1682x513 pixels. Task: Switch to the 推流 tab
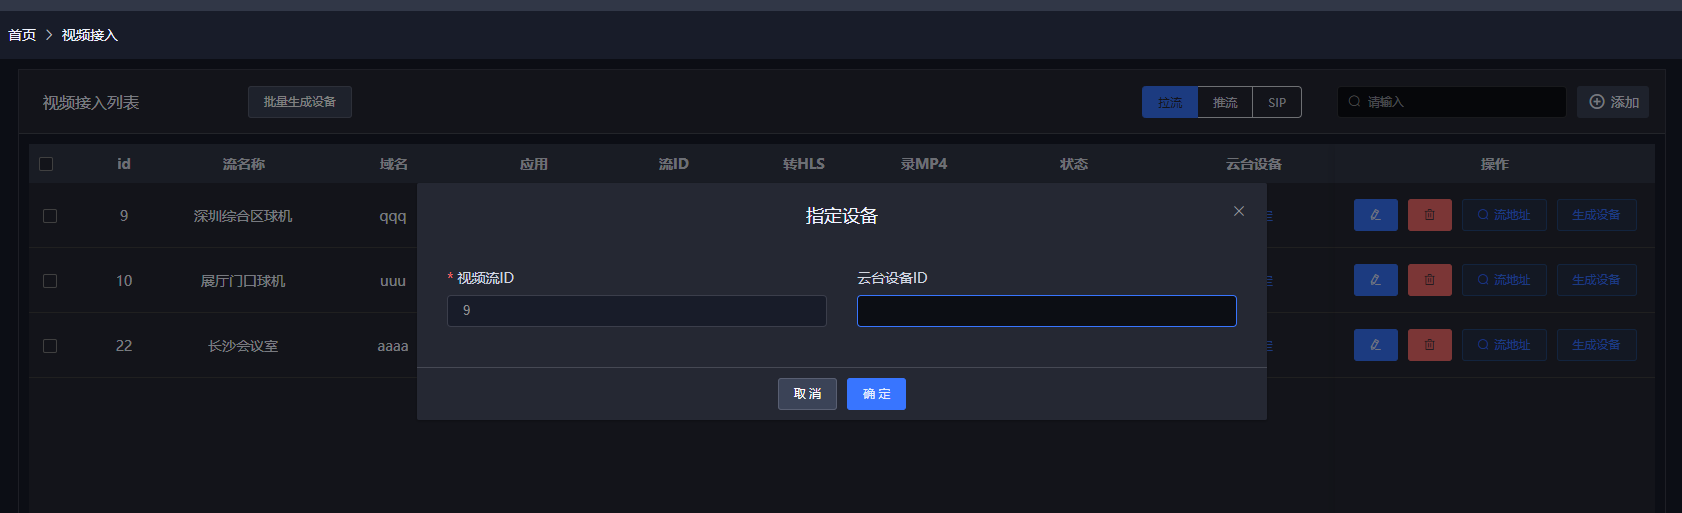tap(1225, 102)
